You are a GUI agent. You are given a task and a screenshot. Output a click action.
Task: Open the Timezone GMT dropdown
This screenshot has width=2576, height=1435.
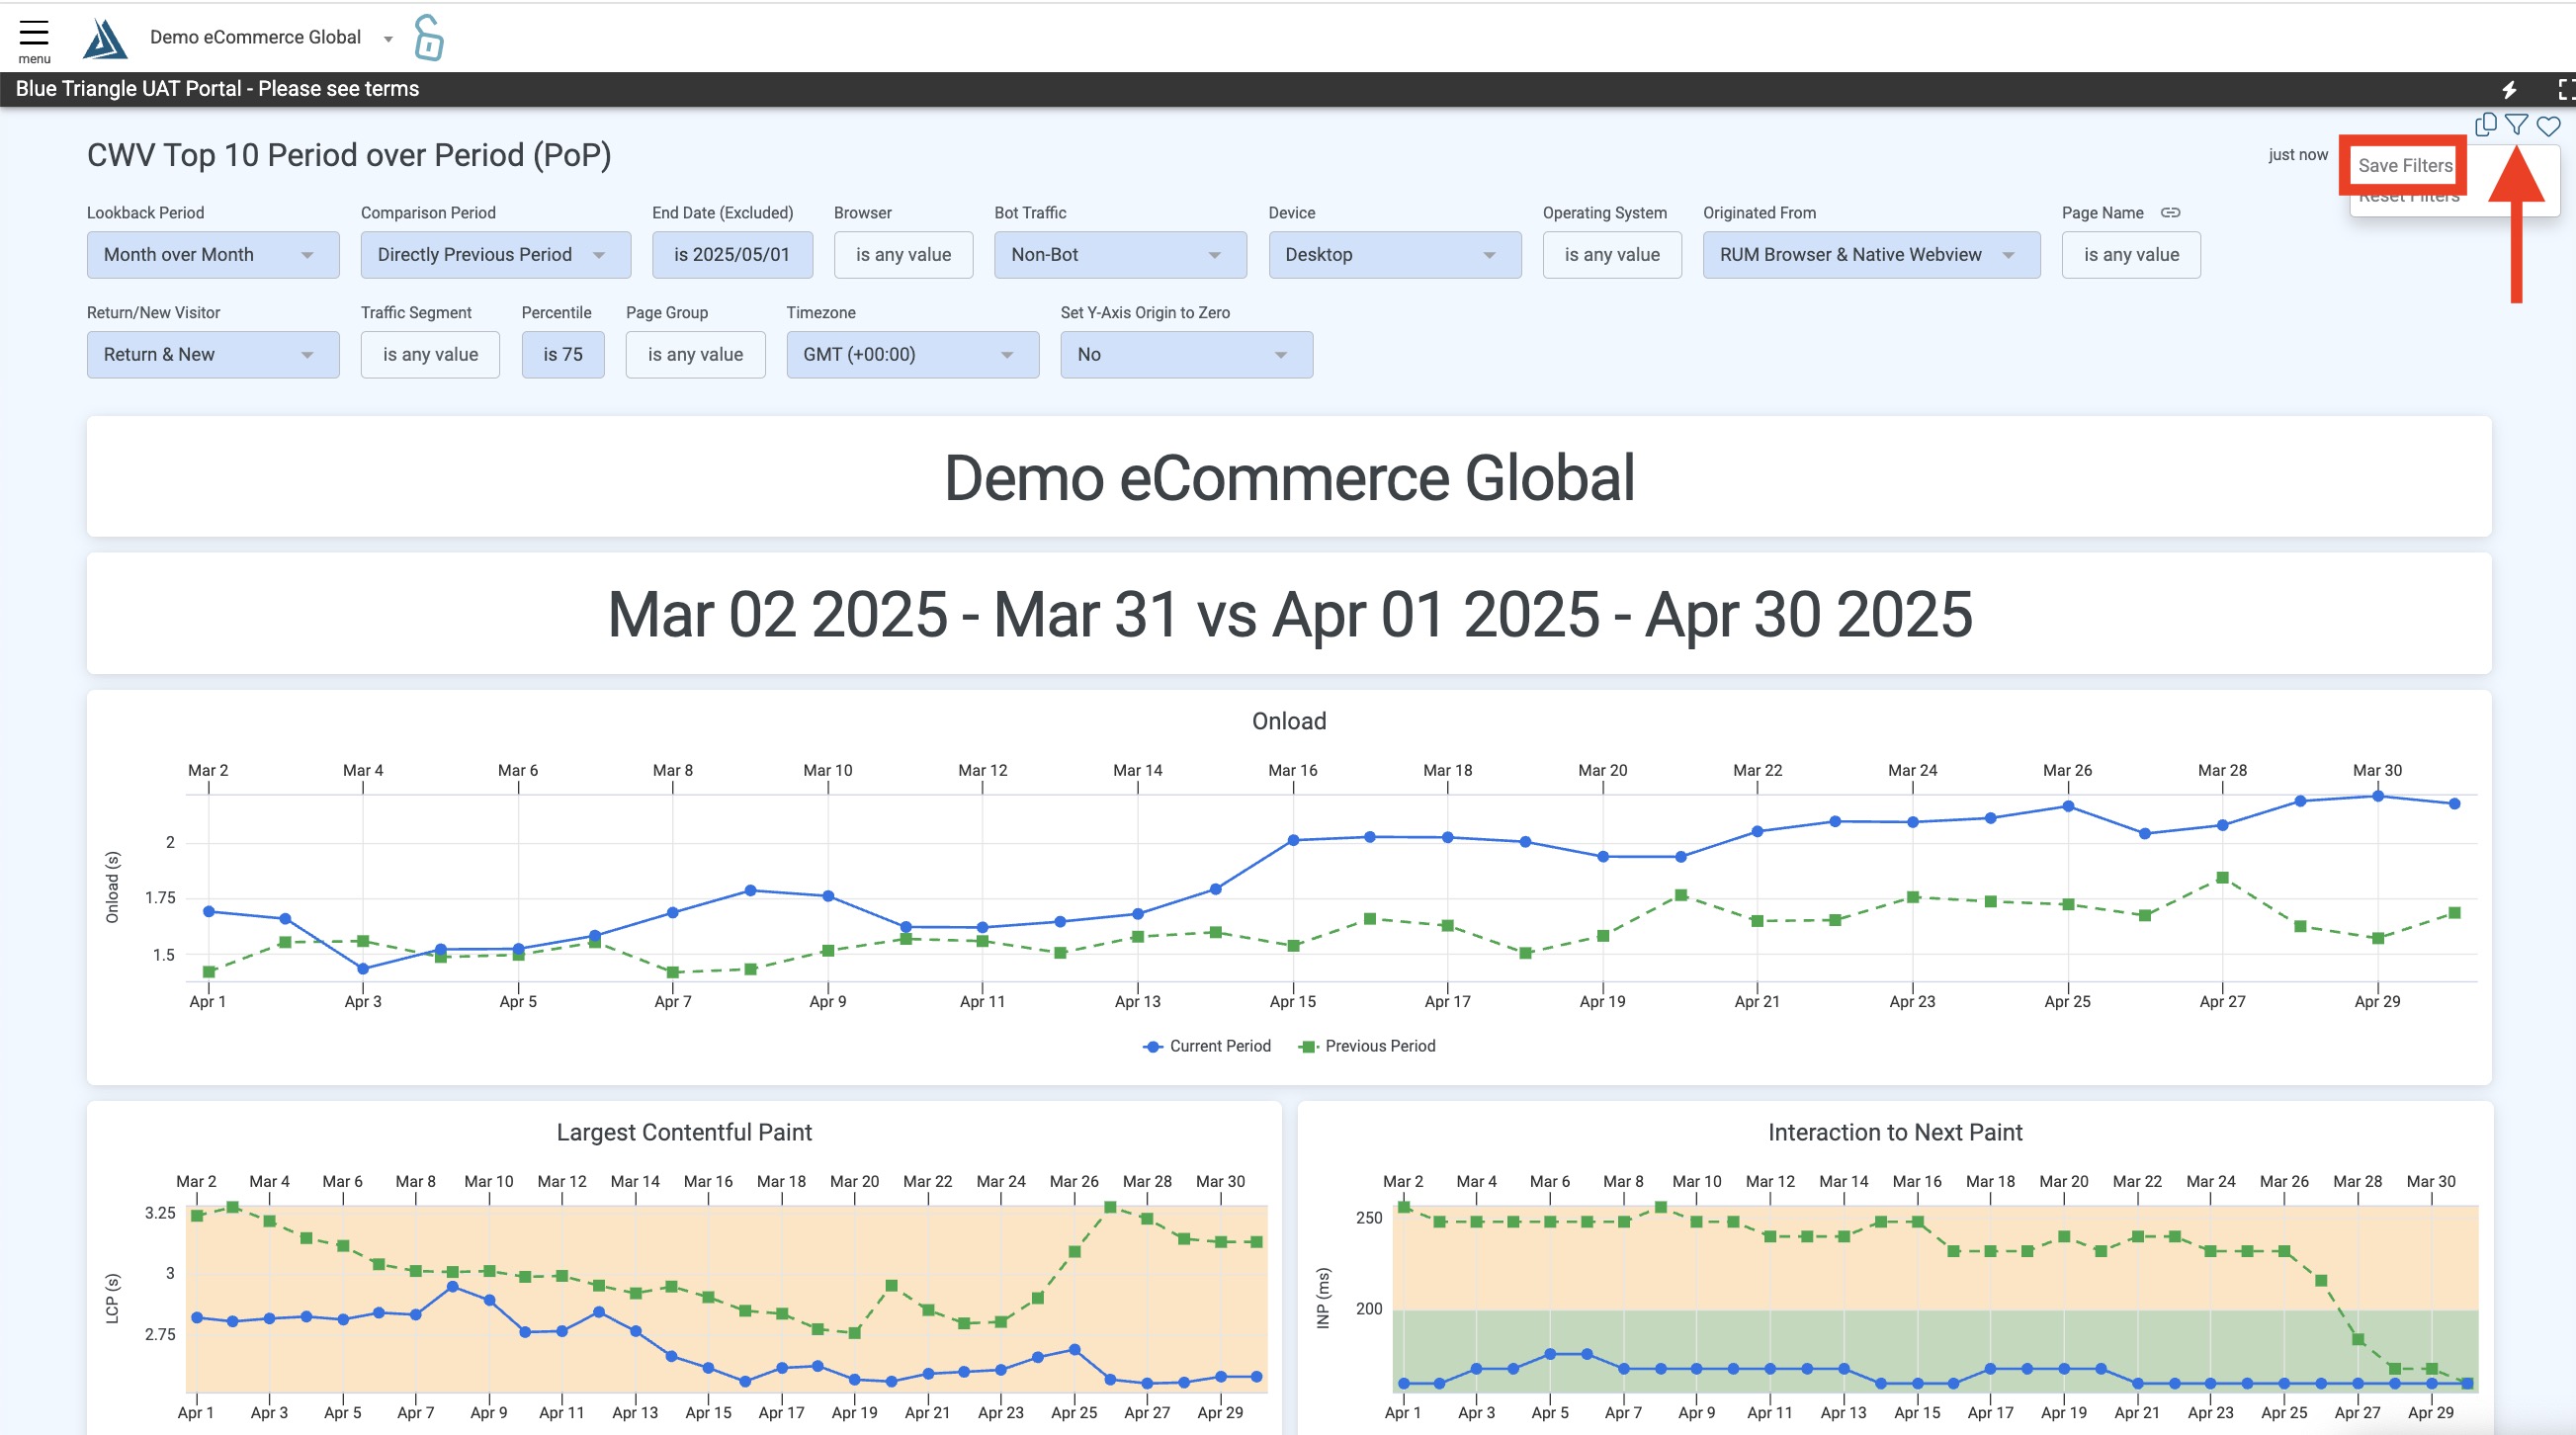pyautogui.click(x=912, y=354)
